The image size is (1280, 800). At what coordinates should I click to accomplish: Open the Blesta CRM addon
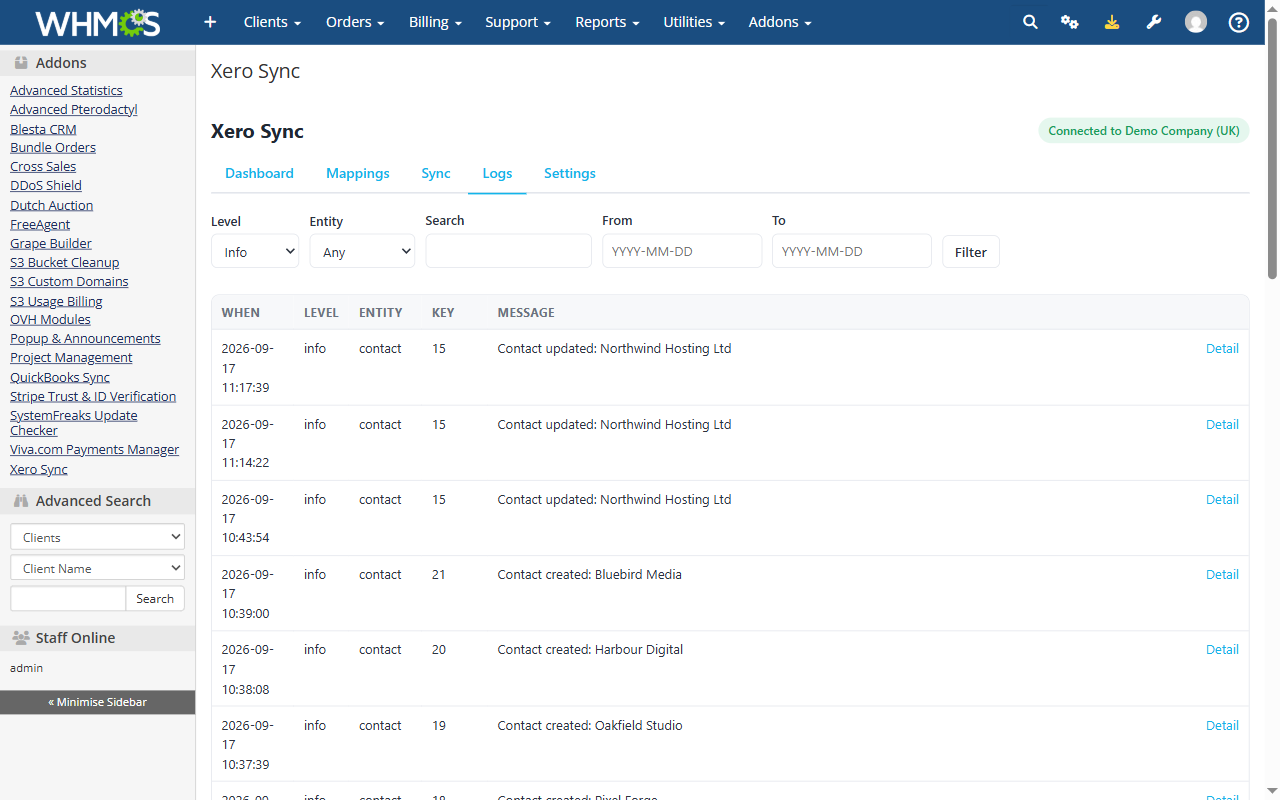tap(43, 129)
